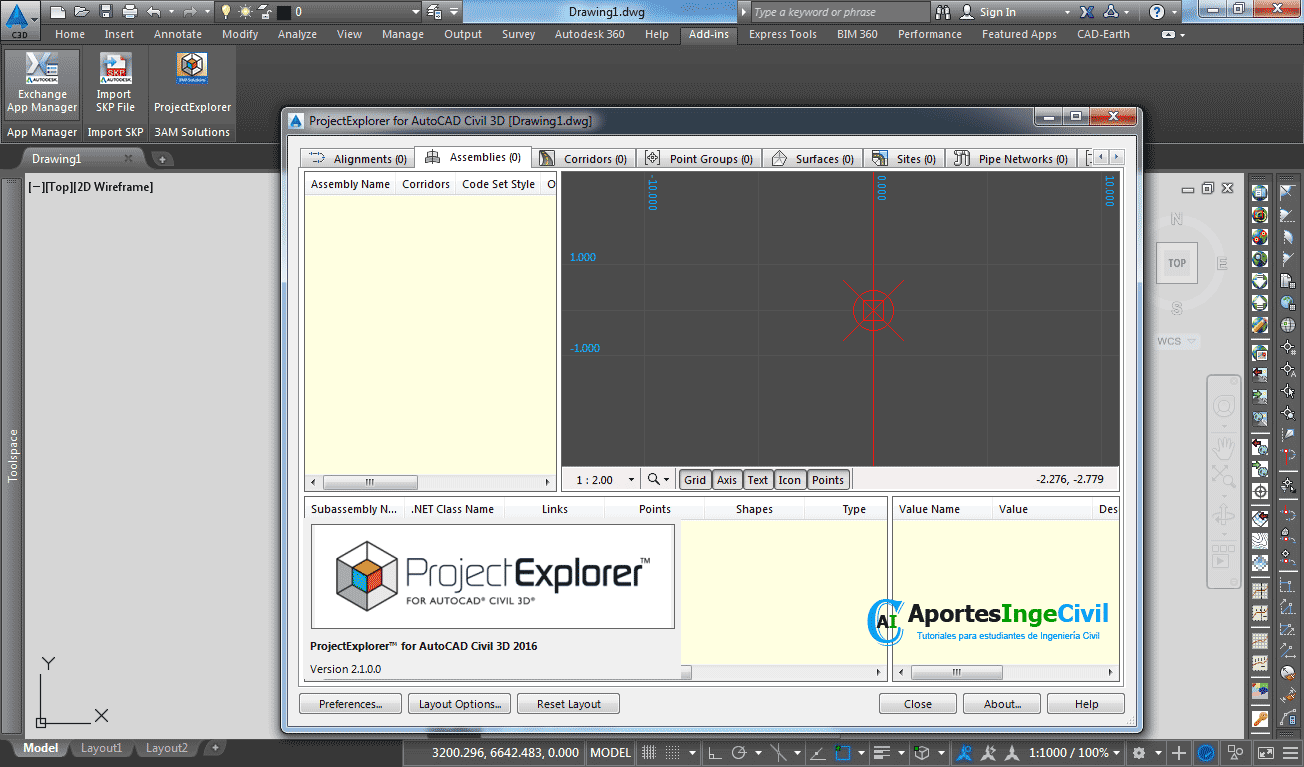1304x767 pixels.
Task: Plot the drawing using the printer icon
Action: [130, 12]
